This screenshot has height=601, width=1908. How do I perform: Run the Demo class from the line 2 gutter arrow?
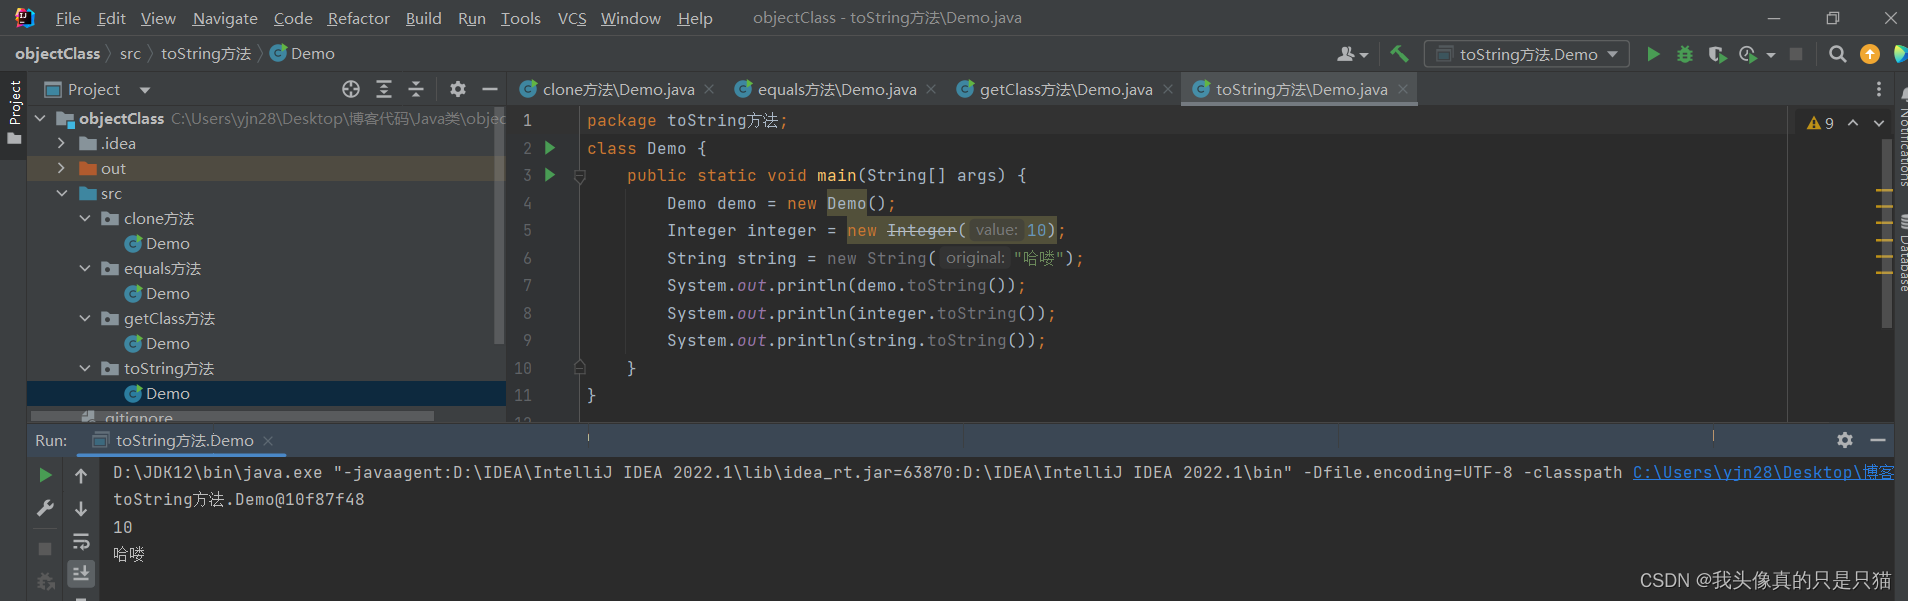tap(549, 148)
